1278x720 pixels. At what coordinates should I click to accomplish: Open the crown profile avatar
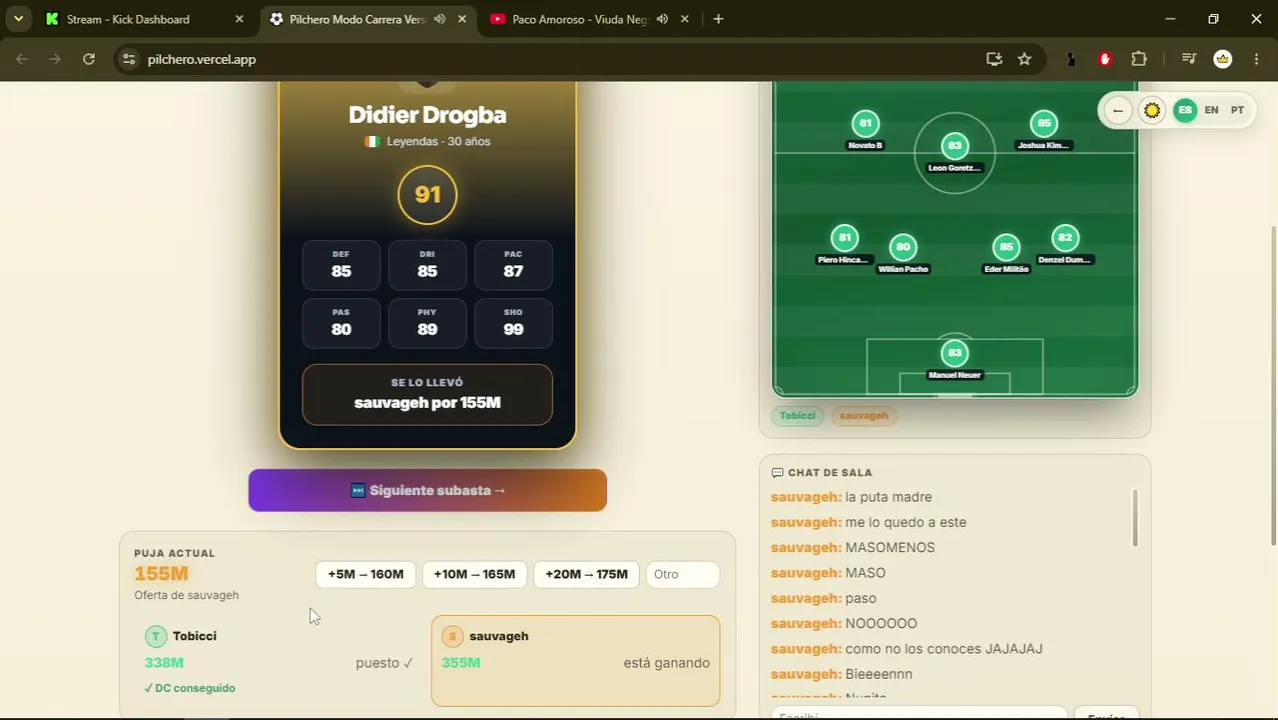(1222, 59)
